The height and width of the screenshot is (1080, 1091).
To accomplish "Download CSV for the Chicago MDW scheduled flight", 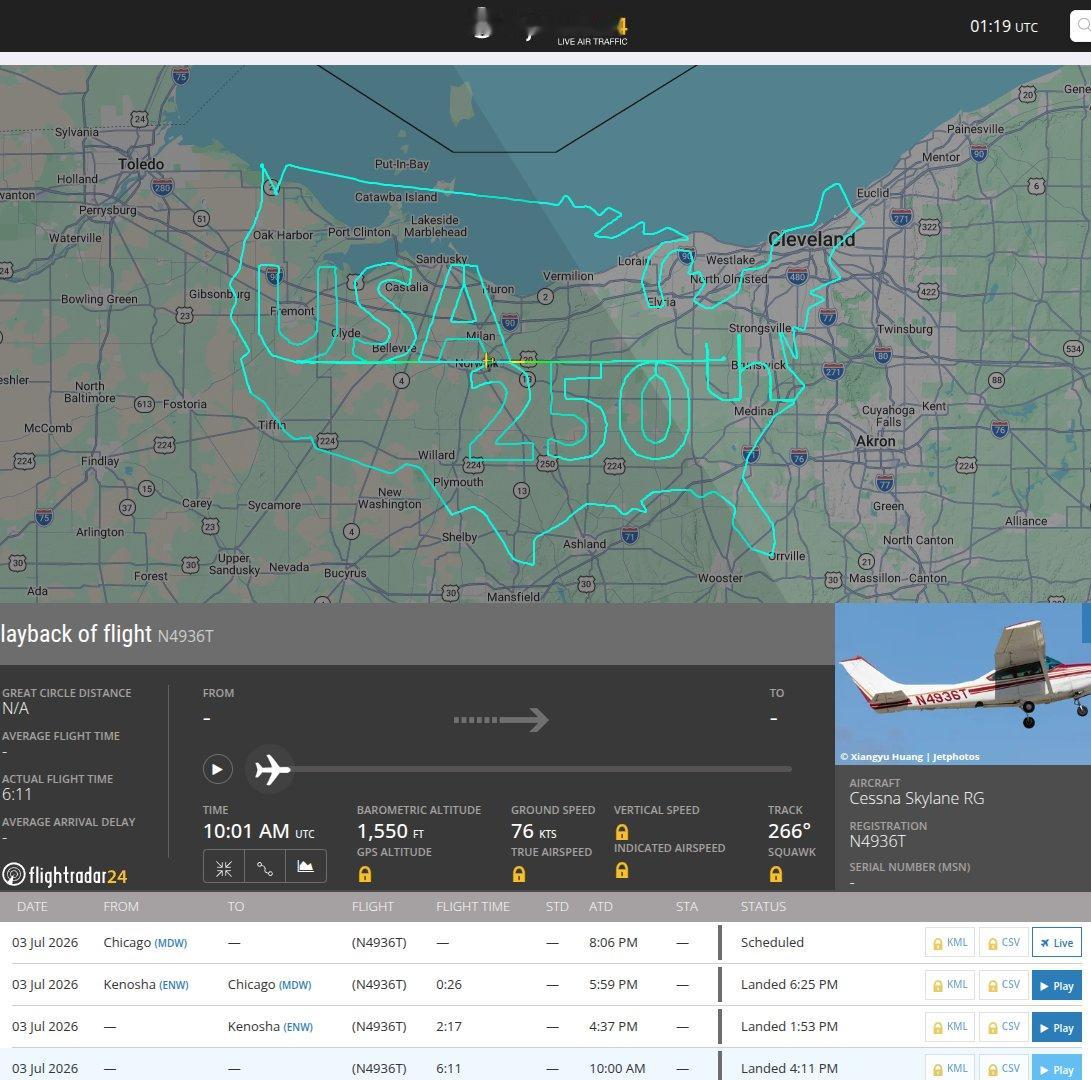I will point(1003,943).
